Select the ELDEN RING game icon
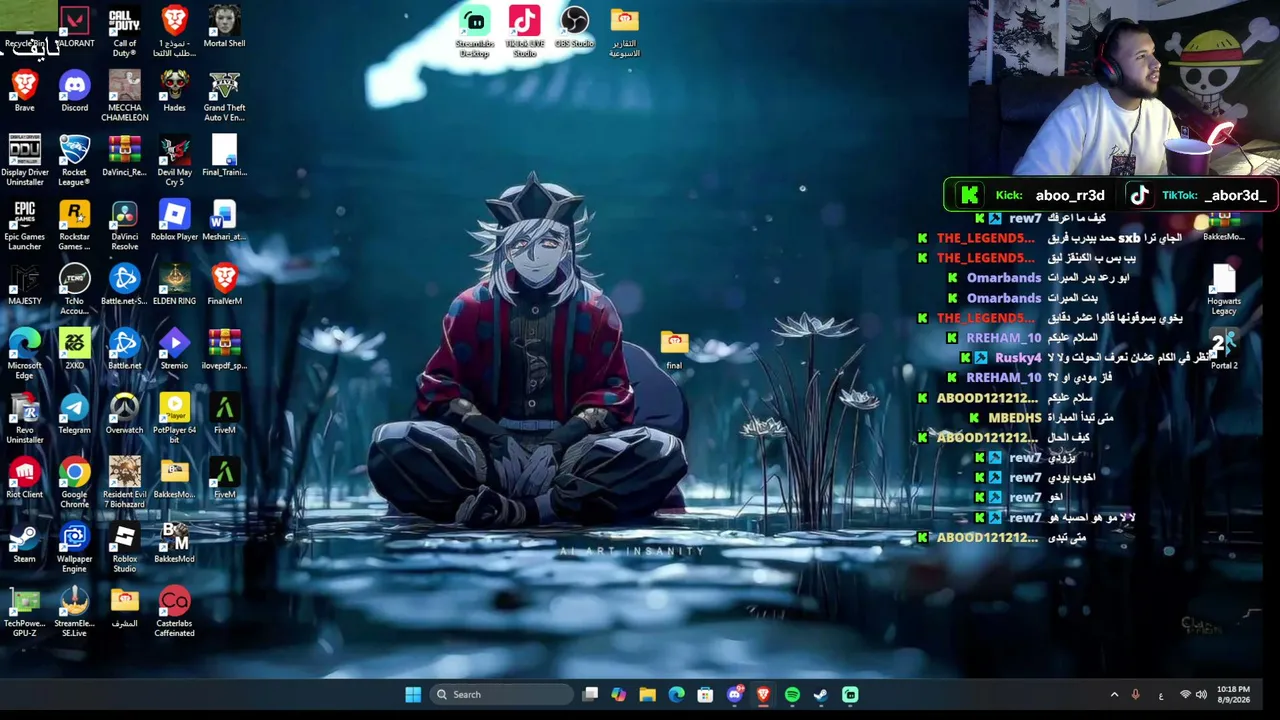Viewport: 1280px width, 720px height. click(174, 285)
